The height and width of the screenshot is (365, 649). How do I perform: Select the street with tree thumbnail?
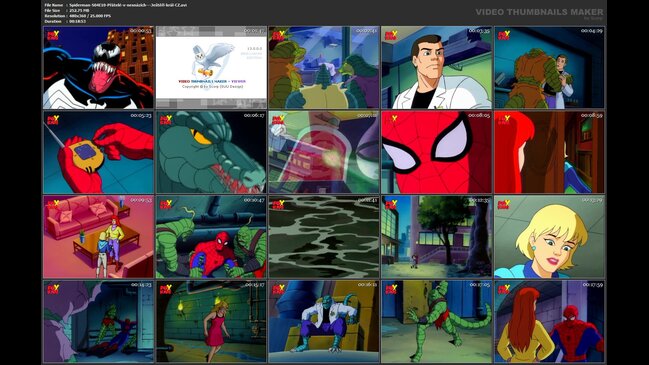(x=436, y=237)
